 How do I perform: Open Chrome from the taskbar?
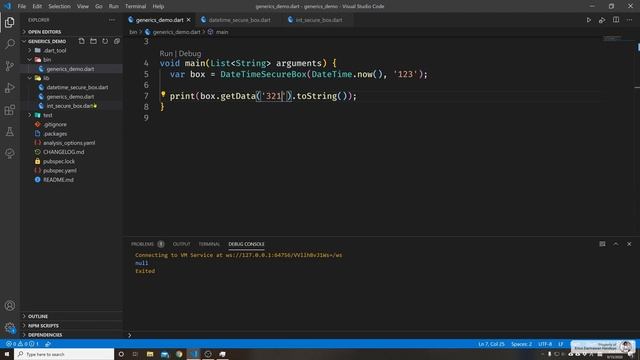point(179,354)
